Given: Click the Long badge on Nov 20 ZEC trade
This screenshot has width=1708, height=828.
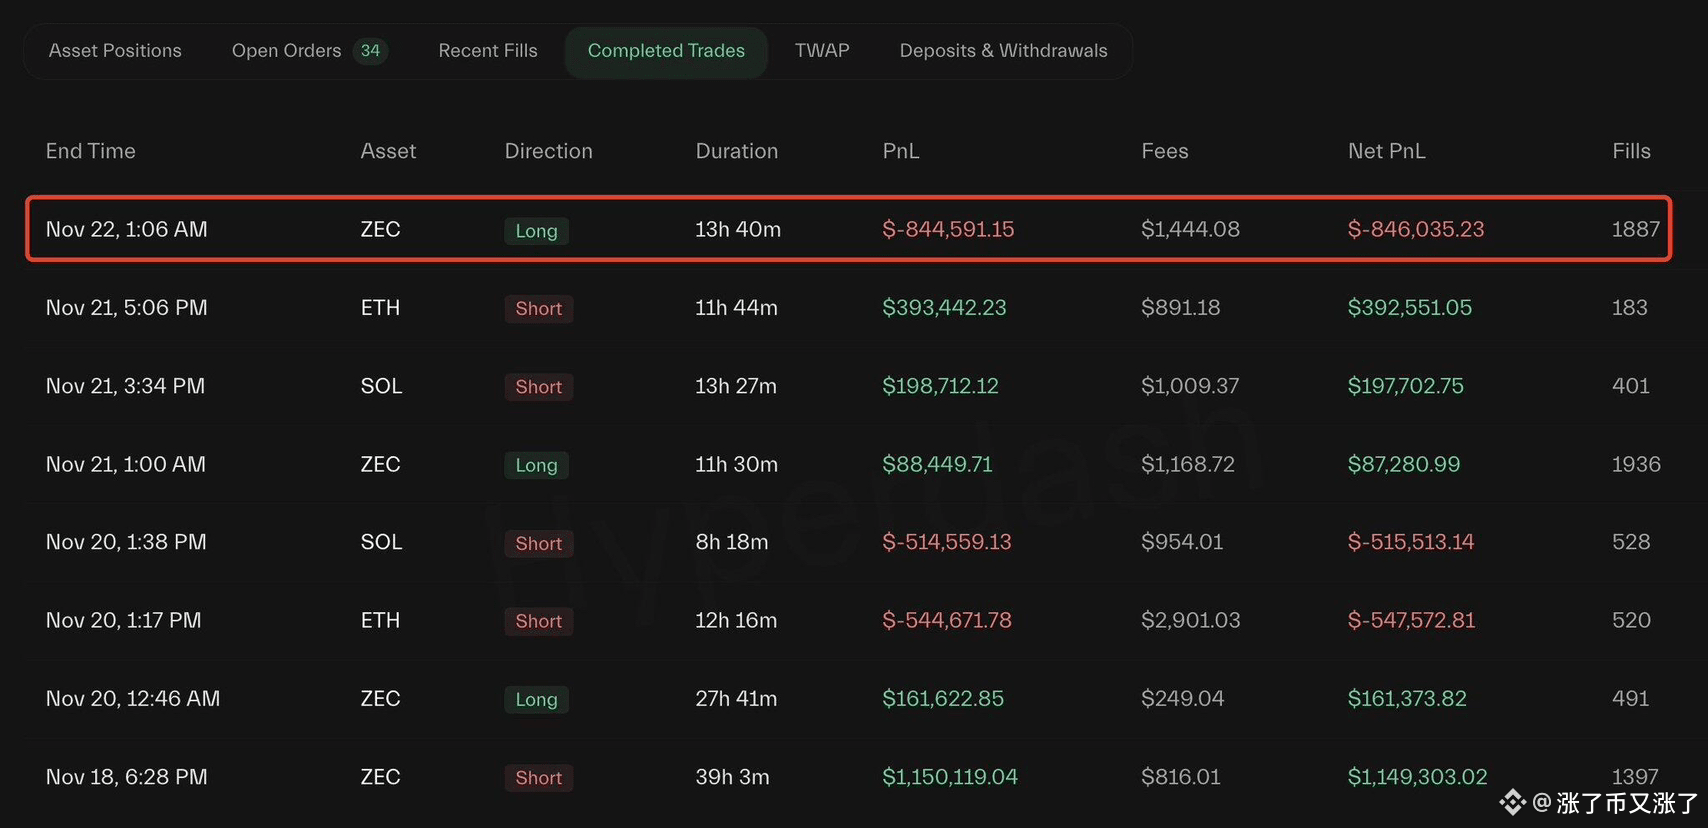Looking at the screenshot, I should (x=536, y=700).
